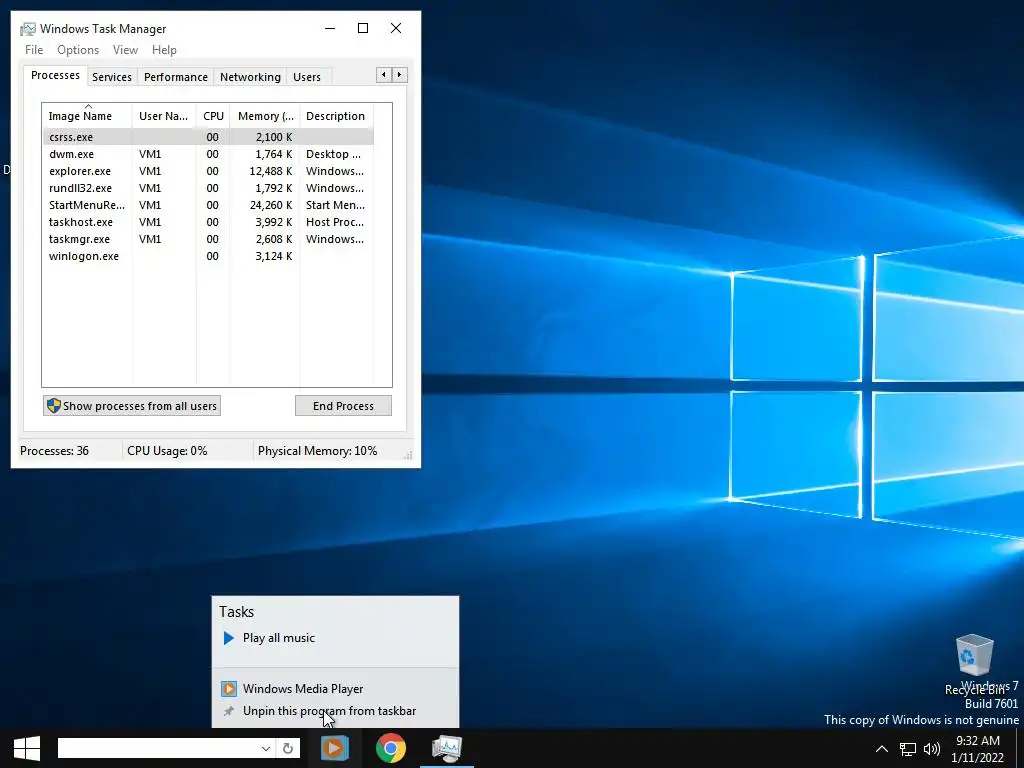The width and height of the screenshot is (1024, 768).
Task: Open the clock showing 9:32 AM
Action: pos(977,749)
